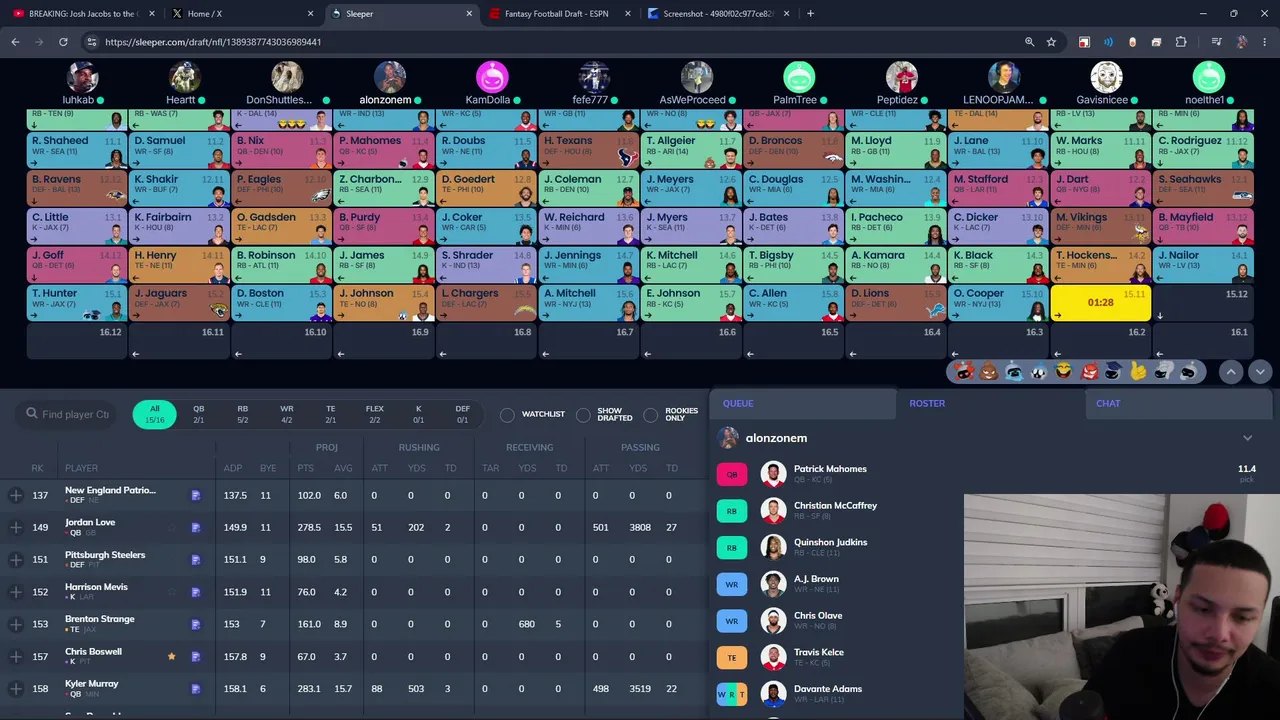Star Jordan Love for the watchlist

[x=171, y=527]
